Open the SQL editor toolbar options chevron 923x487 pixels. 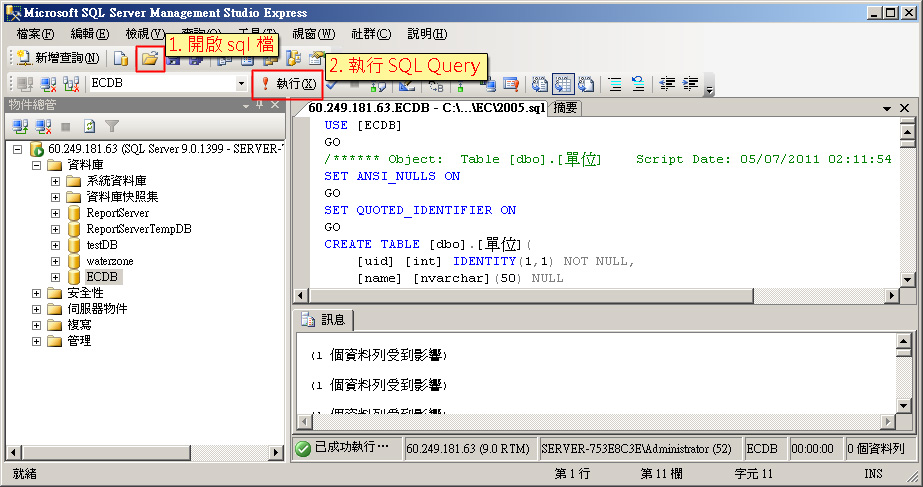click(x=709, y=88)
